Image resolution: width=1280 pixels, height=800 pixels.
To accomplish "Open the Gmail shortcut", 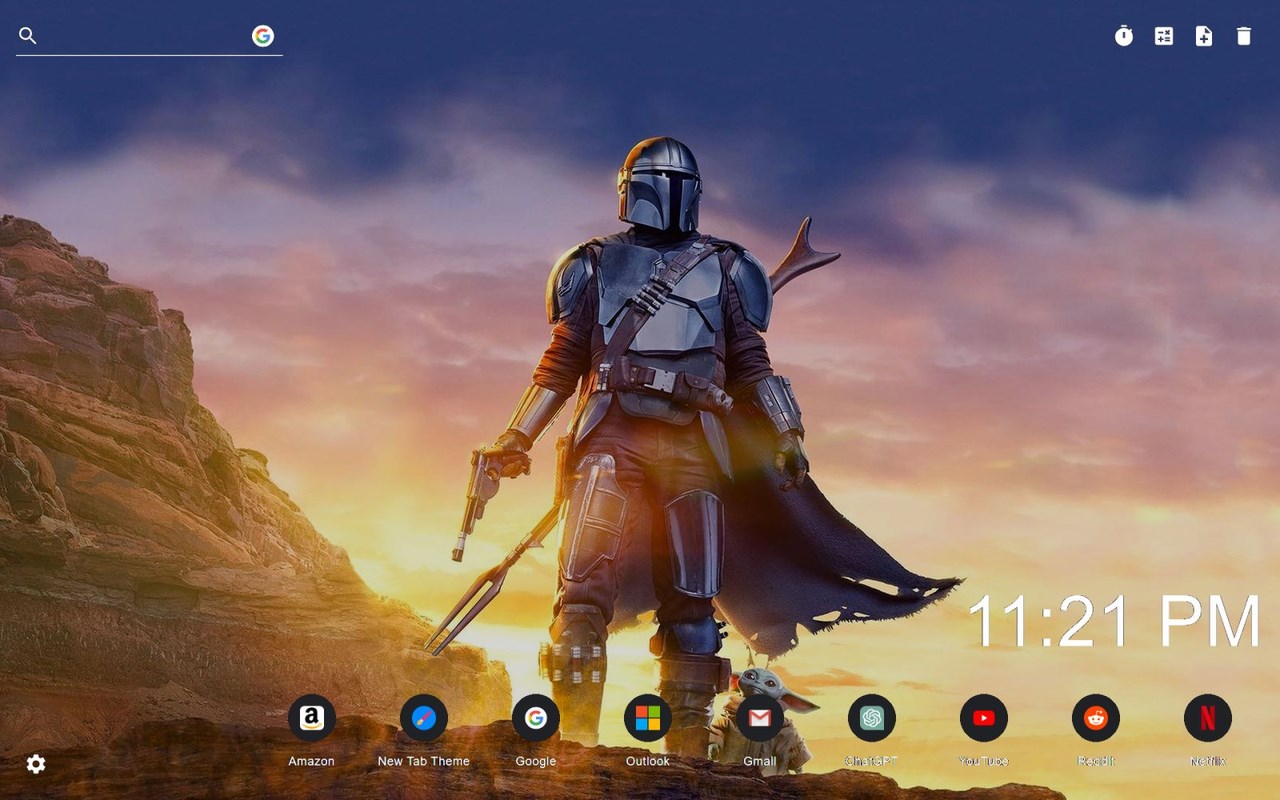I will pyautogui.click(x=760, y=718).
